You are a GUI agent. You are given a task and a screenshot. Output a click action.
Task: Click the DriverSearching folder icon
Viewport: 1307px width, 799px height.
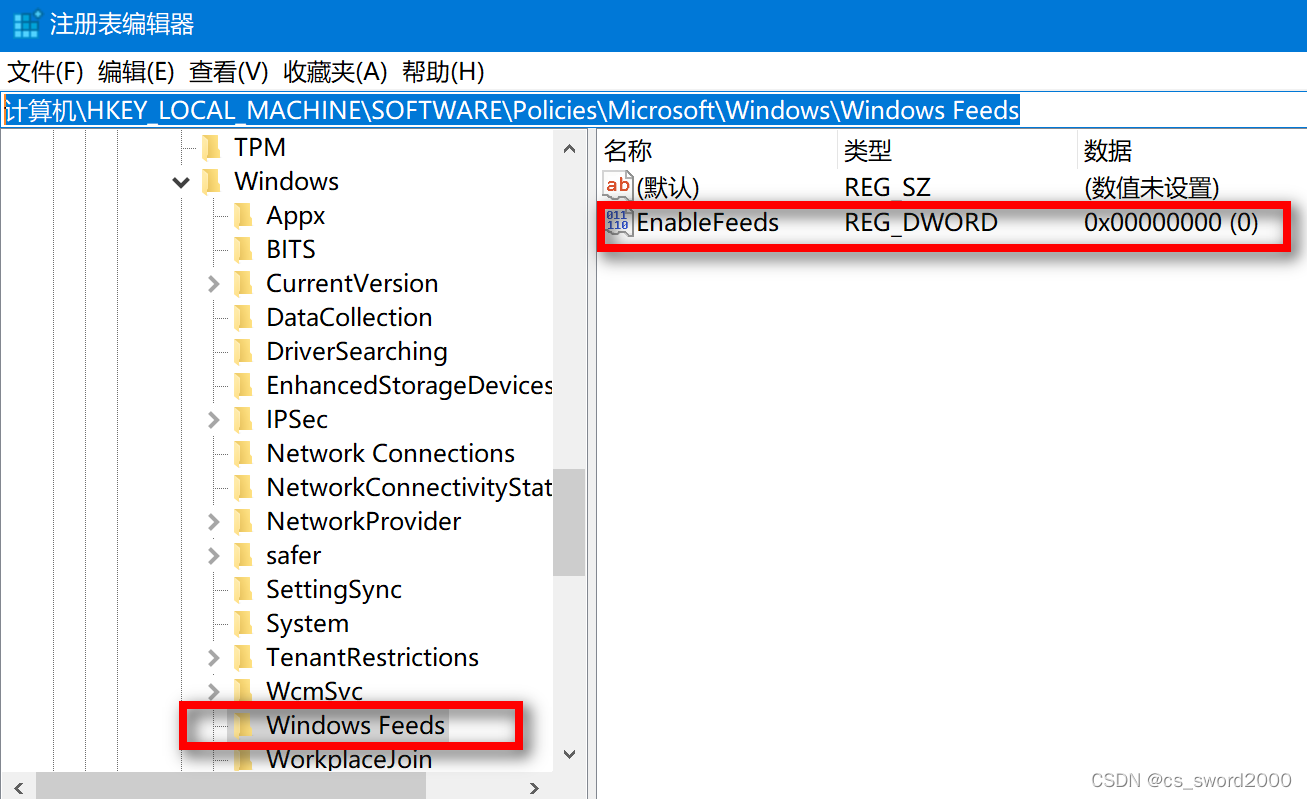click(x=243, y=352)
